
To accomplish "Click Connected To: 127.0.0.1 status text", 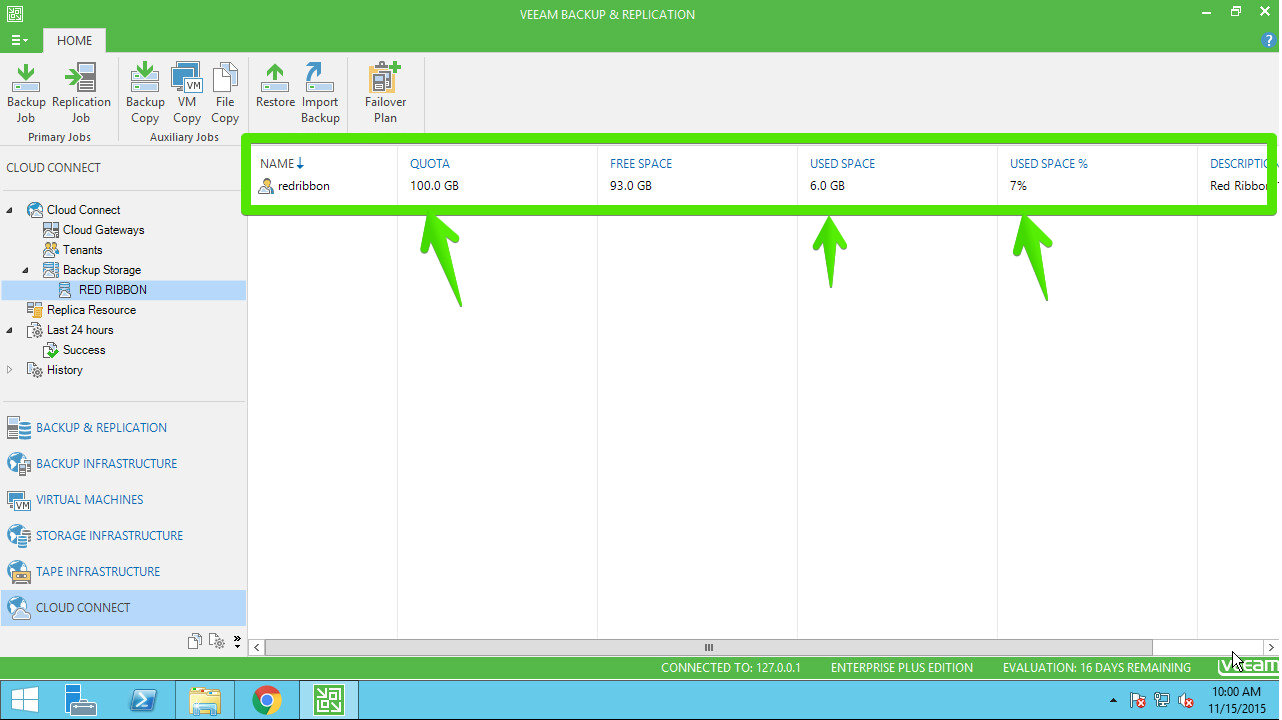I will tap(731, 668).
